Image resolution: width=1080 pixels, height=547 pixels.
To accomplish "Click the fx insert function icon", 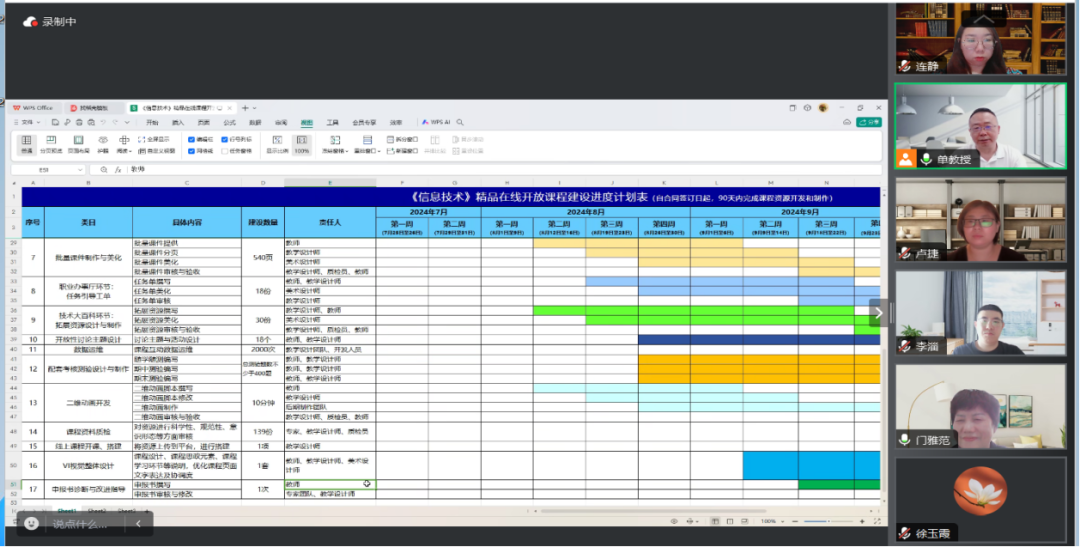I will tap(118, 170).
